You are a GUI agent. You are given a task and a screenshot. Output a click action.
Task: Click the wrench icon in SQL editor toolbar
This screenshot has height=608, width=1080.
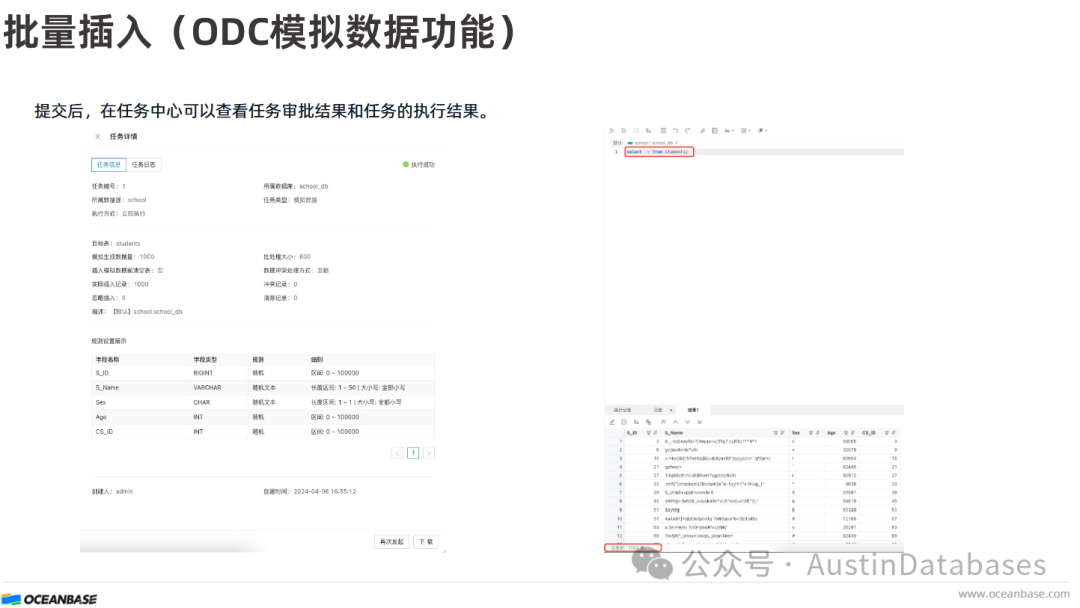[703, 131]
